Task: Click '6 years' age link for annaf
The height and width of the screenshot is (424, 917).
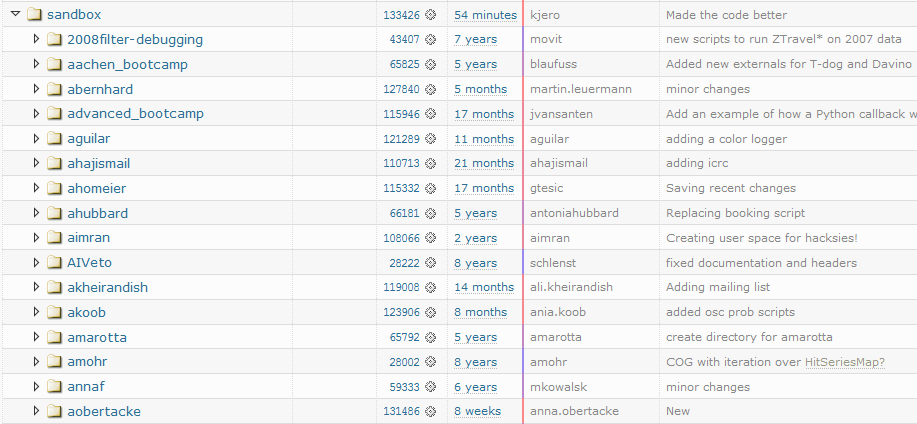Action: 475,387
